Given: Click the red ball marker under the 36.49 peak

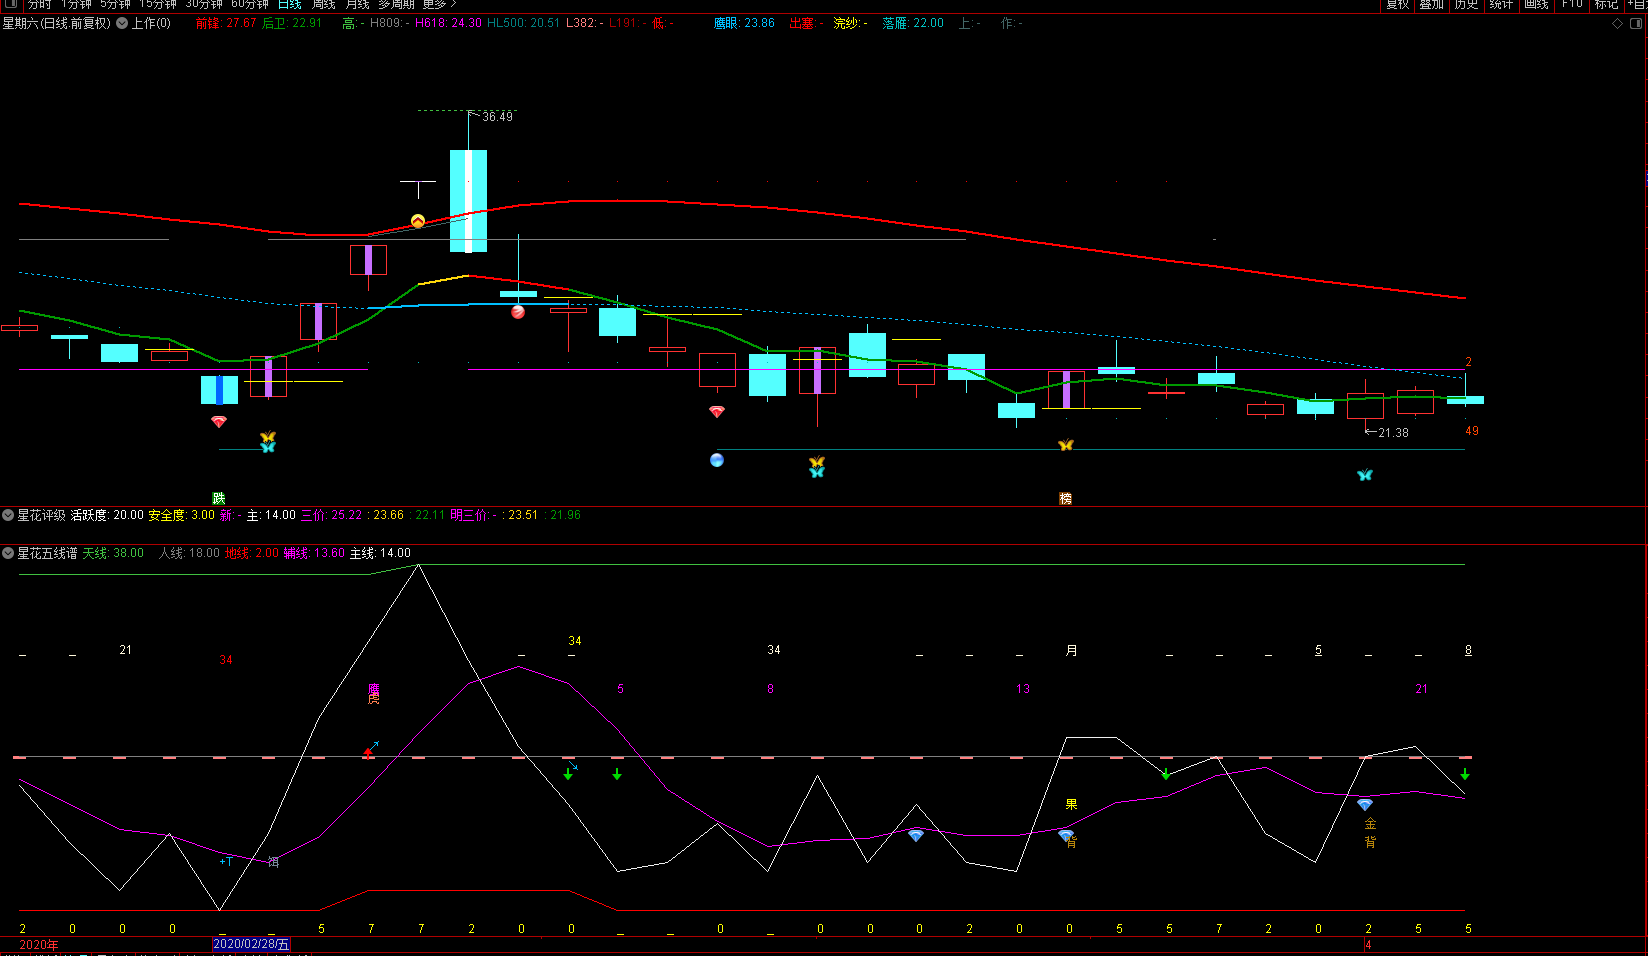Looking at the screenshot, I should tap(518, 312).
